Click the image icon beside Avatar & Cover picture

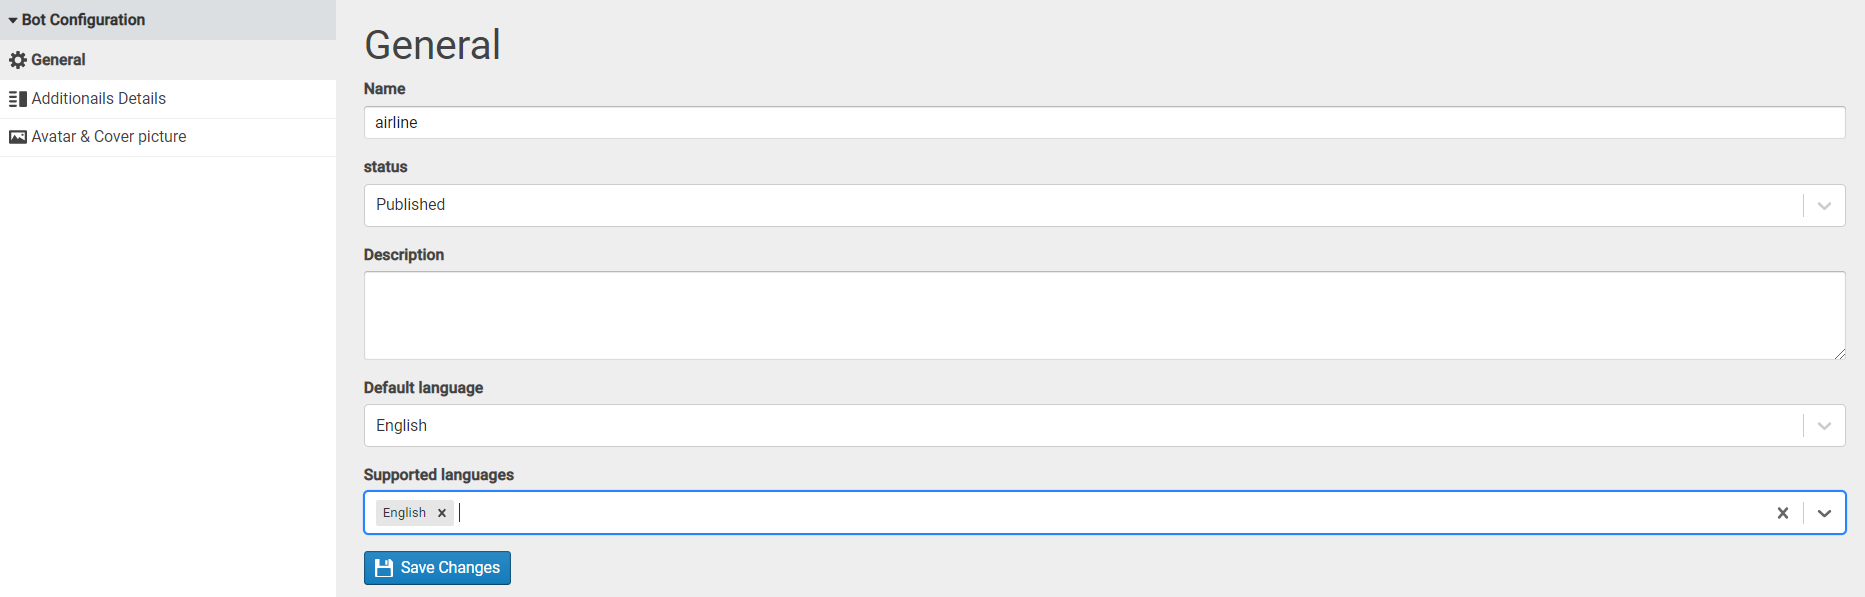(x=17, y=136)
